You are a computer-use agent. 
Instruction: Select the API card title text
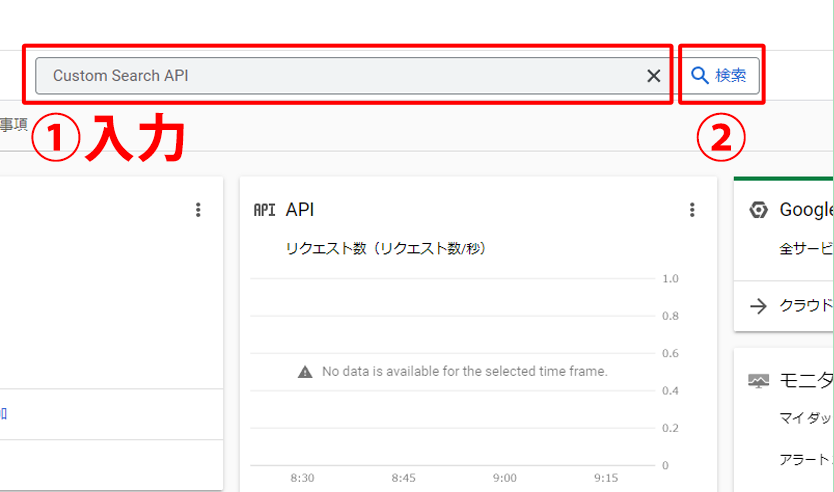(300, 210)
